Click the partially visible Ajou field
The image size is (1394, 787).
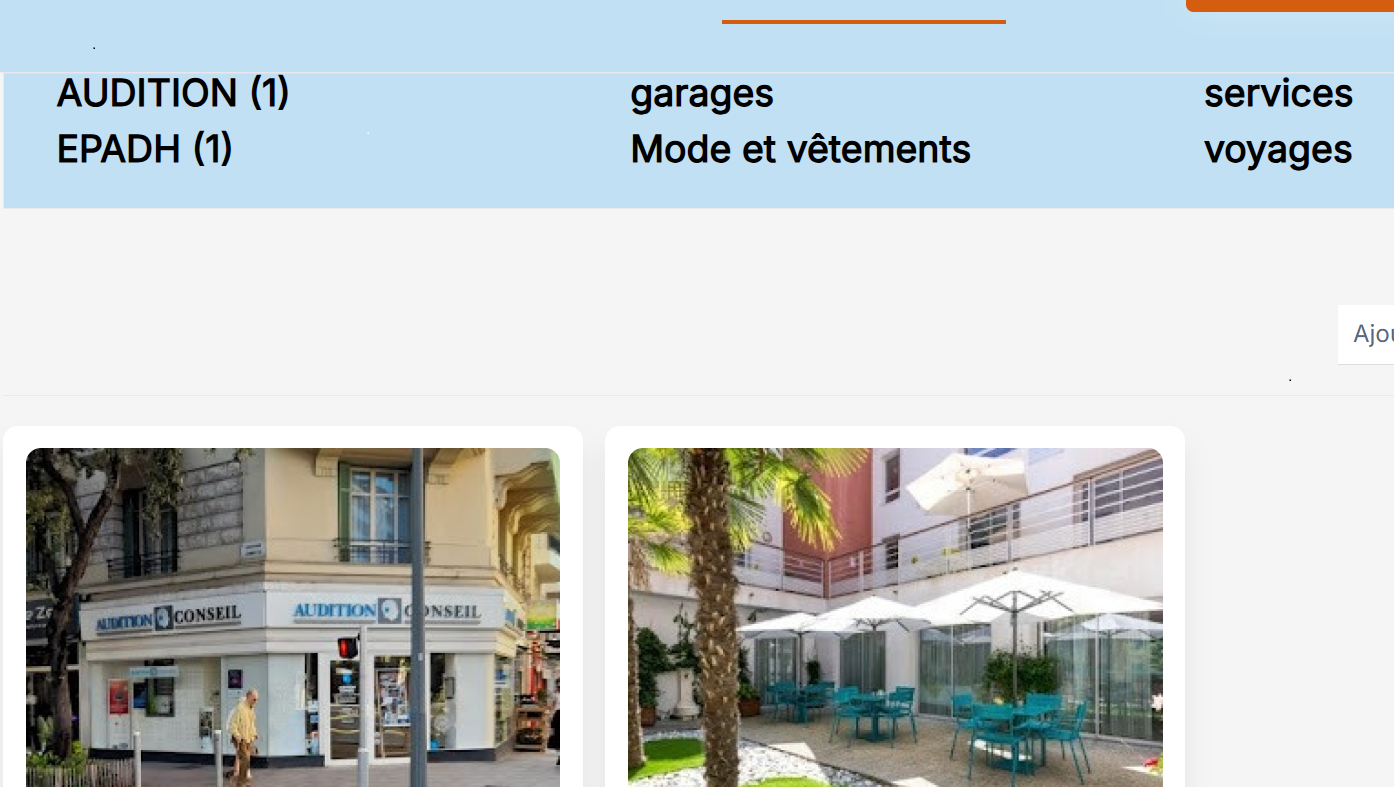pyautogui.click(x=1366, y=334)
